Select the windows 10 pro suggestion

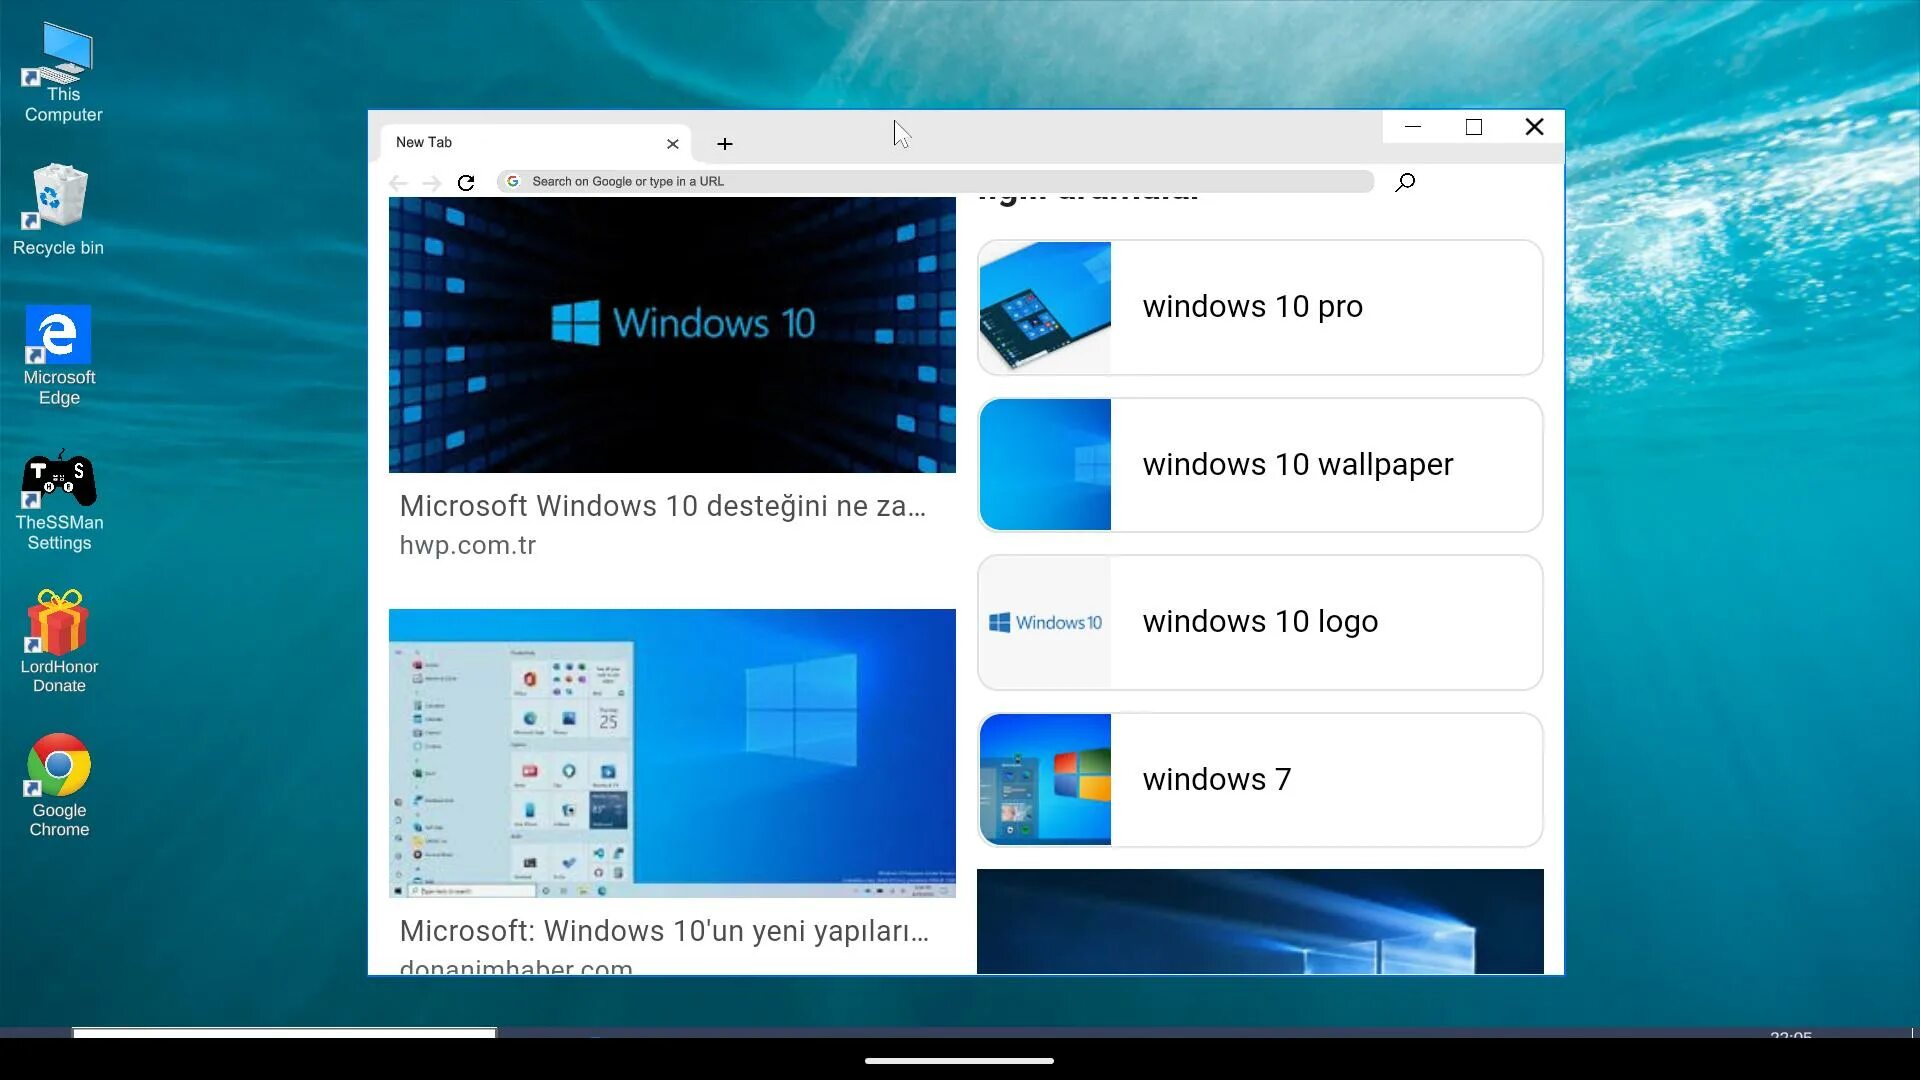click(x=1260, y=307)
